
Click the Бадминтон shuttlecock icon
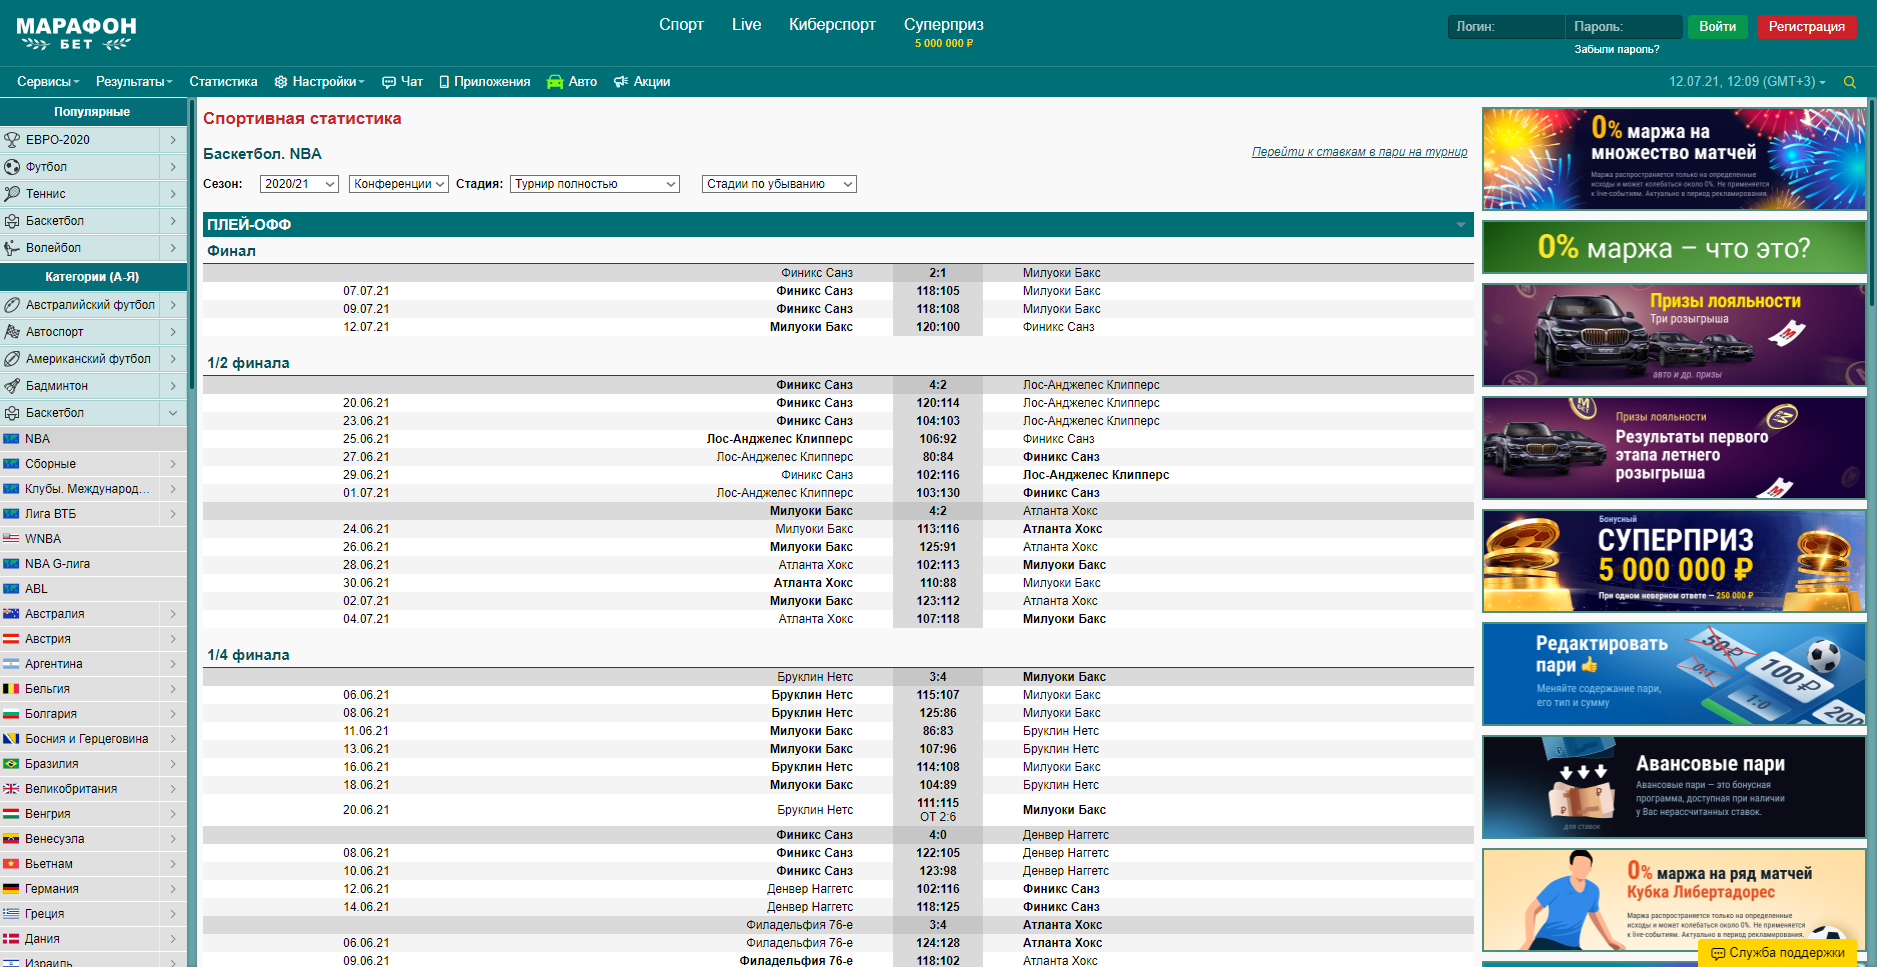pos(12,386)
